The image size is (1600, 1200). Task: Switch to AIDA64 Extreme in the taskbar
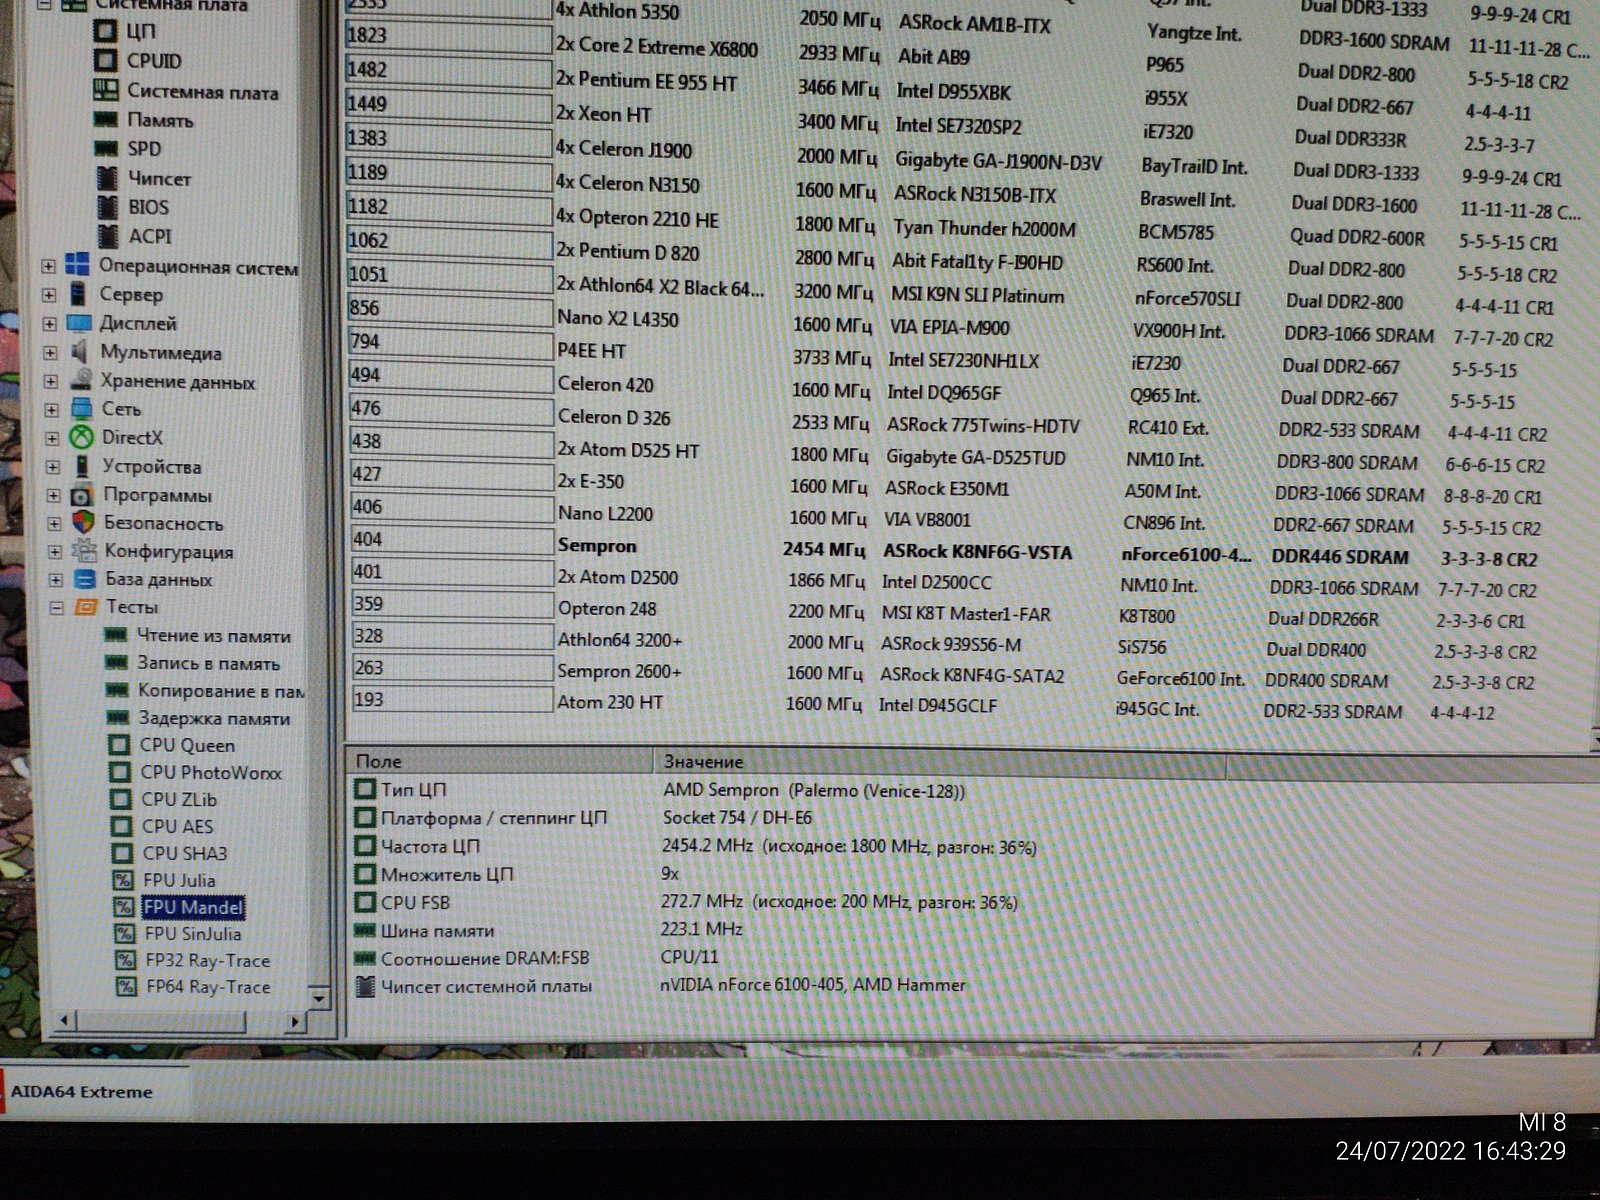(x=93, y=1092)
